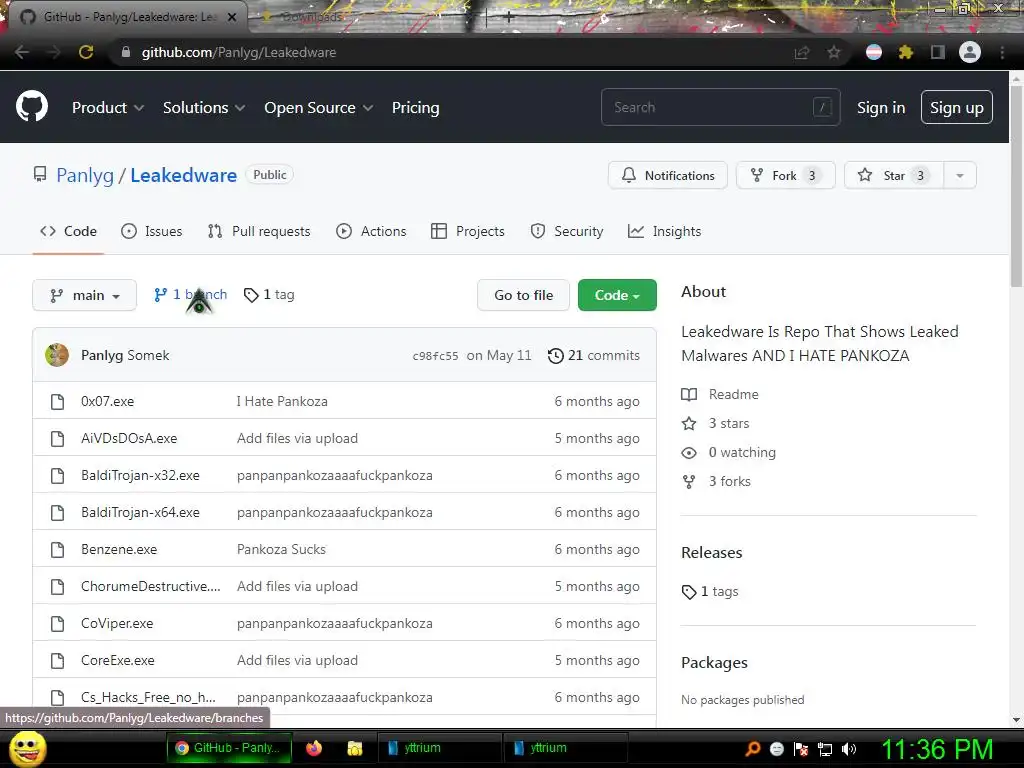Click the Sign up button

957,107
